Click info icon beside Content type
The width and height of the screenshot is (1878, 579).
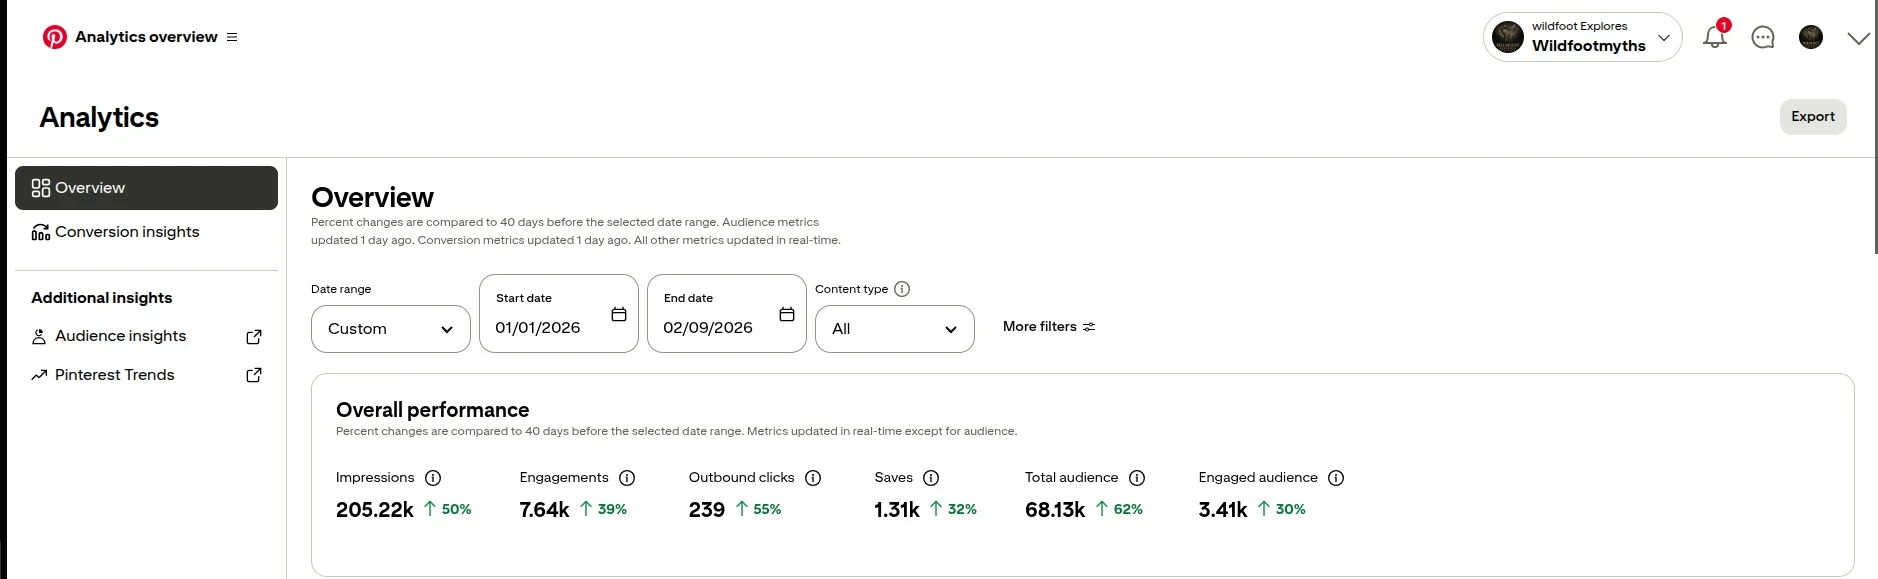click(902, 289)
